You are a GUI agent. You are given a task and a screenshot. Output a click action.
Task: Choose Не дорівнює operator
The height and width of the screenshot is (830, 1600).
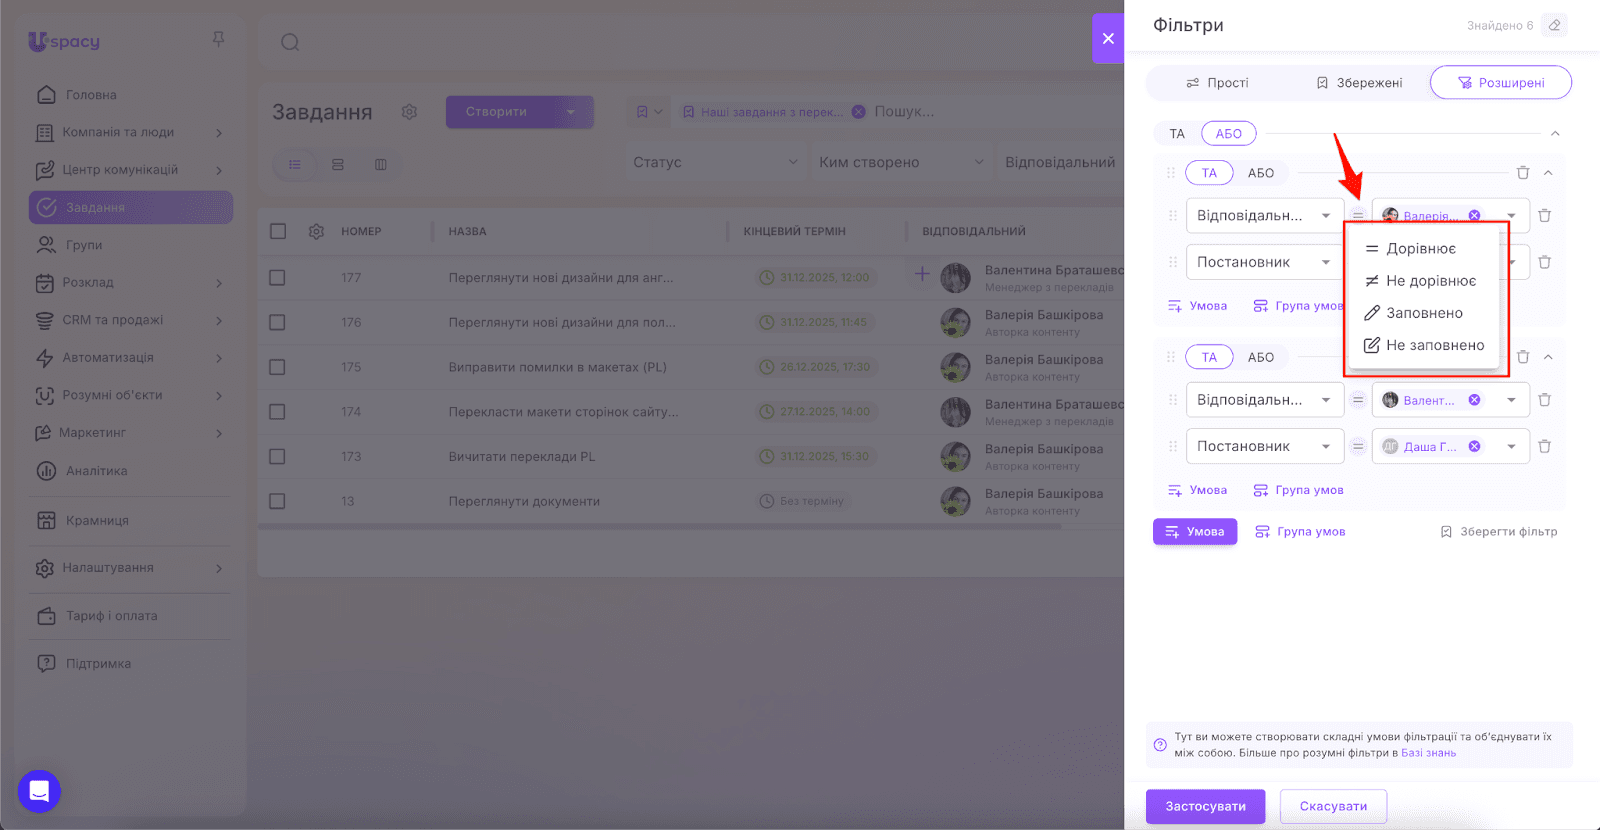[1425, 281]
